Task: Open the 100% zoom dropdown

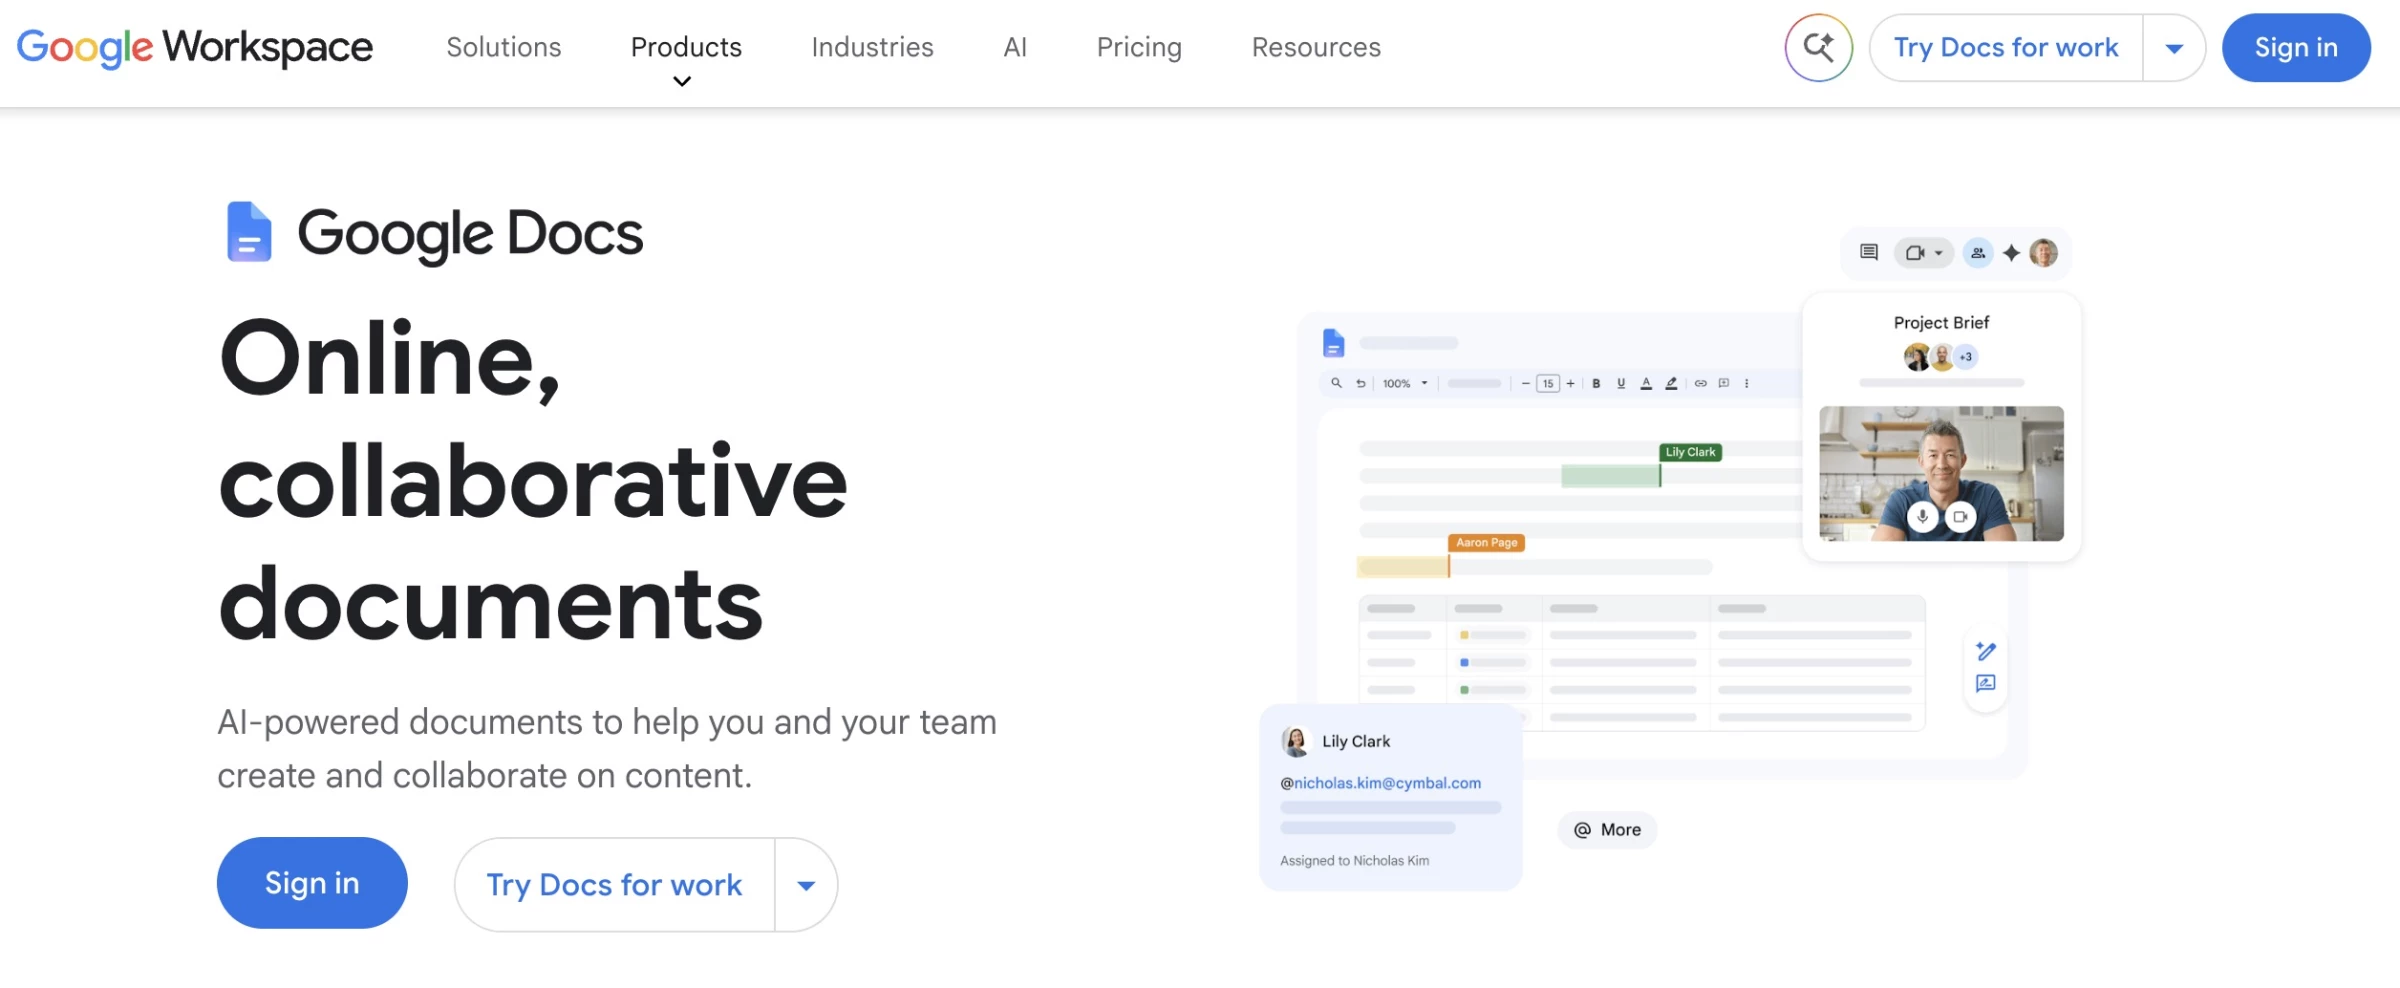Action: point(1405,383)
